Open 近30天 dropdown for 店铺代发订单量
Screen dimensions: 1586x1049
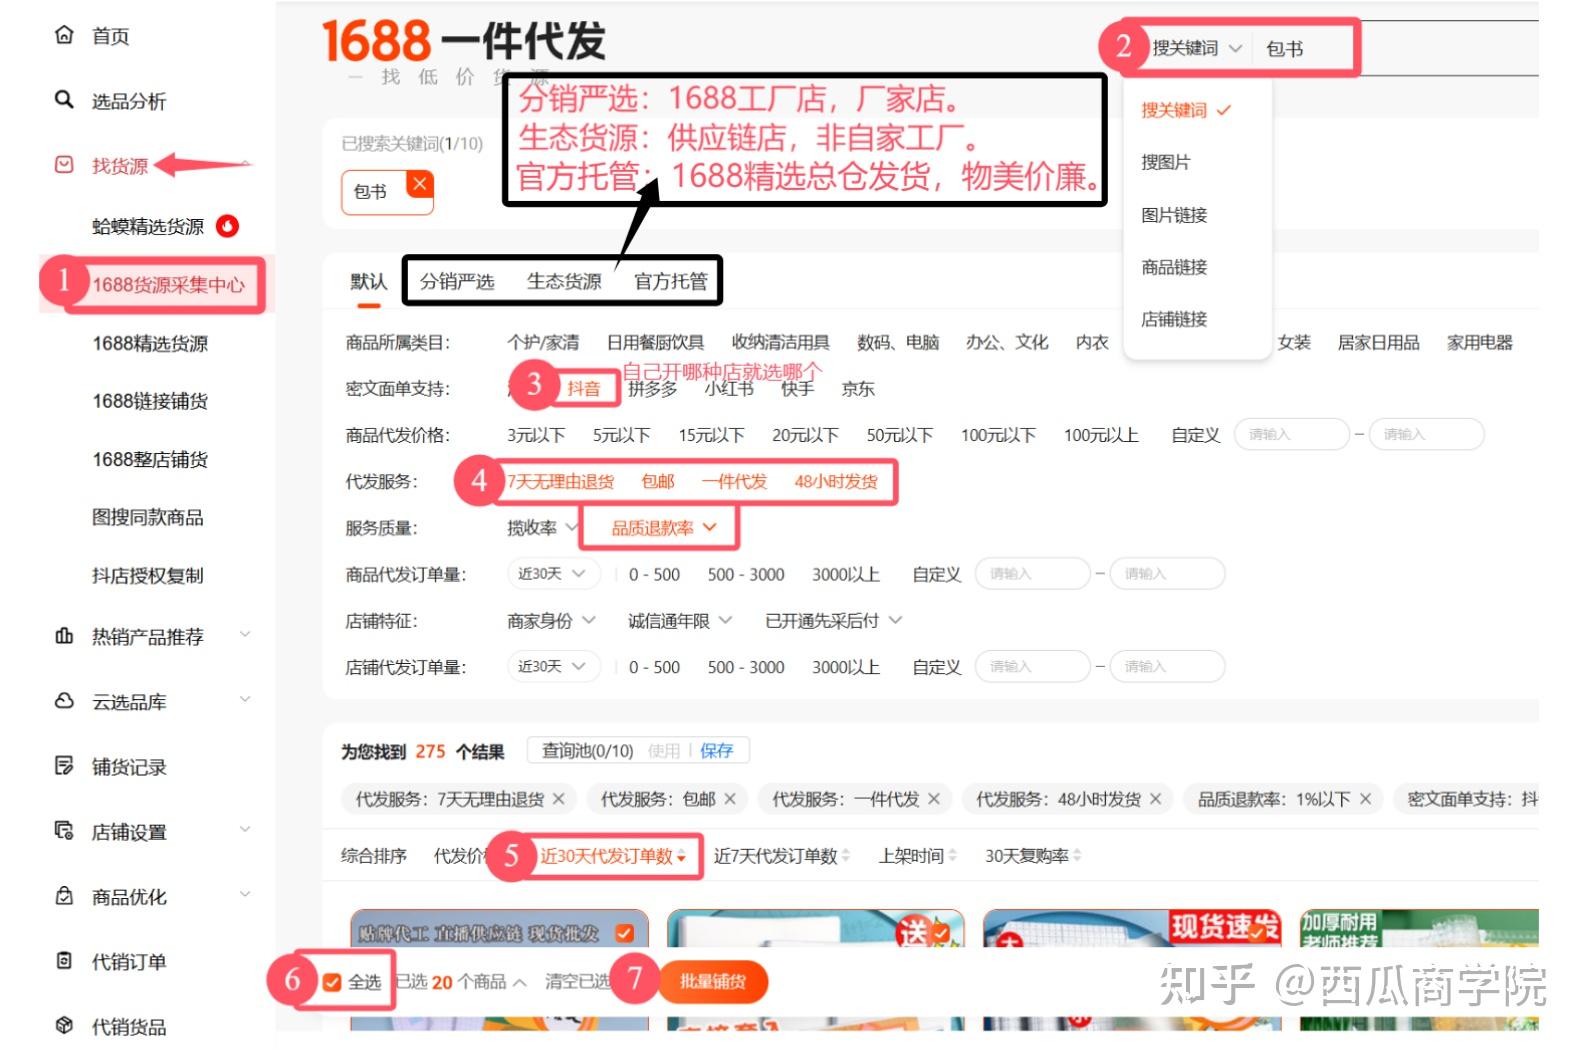point(553,666)
